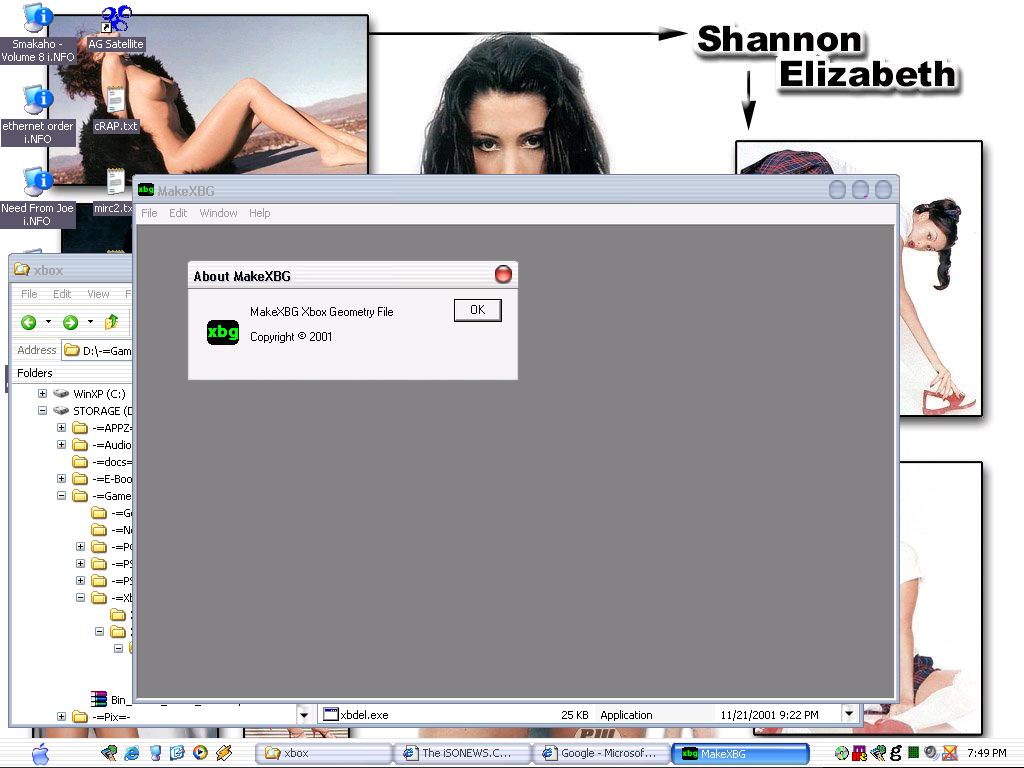This screenshot has width=1024, height=768.
Task: Open the Back history dropdown arrow
Action: tap(48, 321)
